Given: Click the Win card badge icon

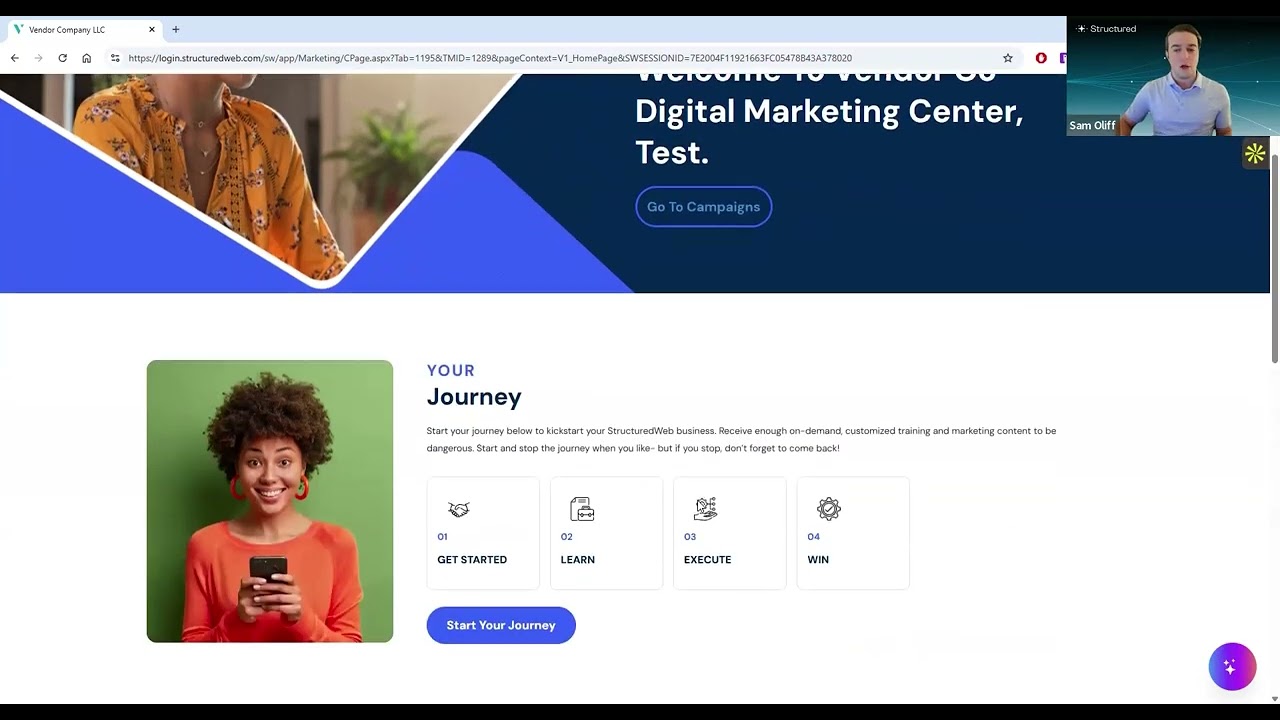Looking at the screenshot, I should coord(829,509).
